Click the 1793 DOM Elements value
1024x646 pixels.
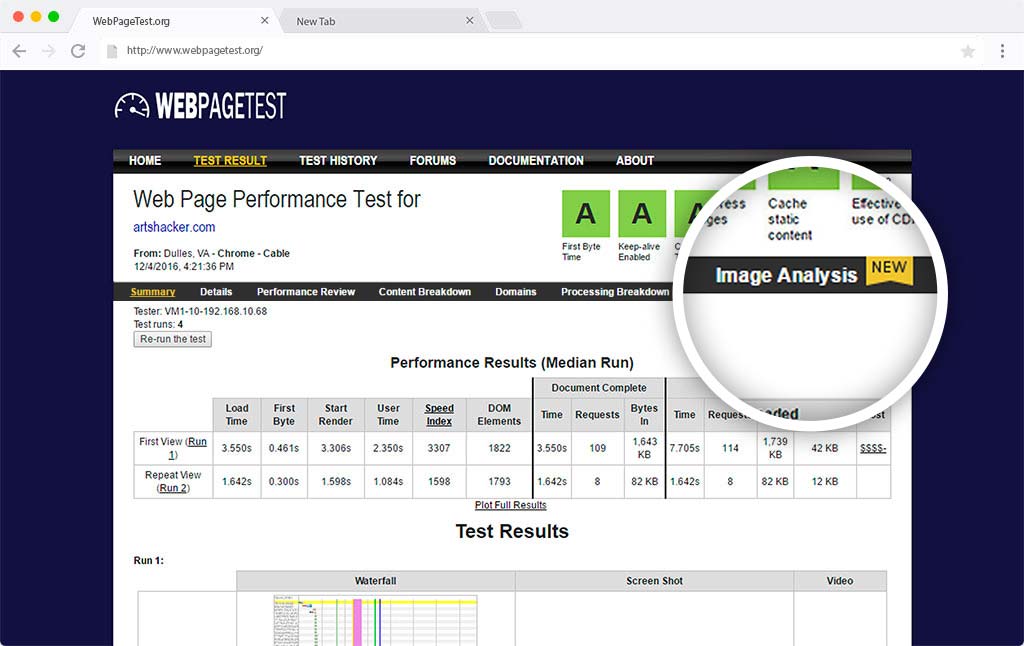[x=499, y=481]
